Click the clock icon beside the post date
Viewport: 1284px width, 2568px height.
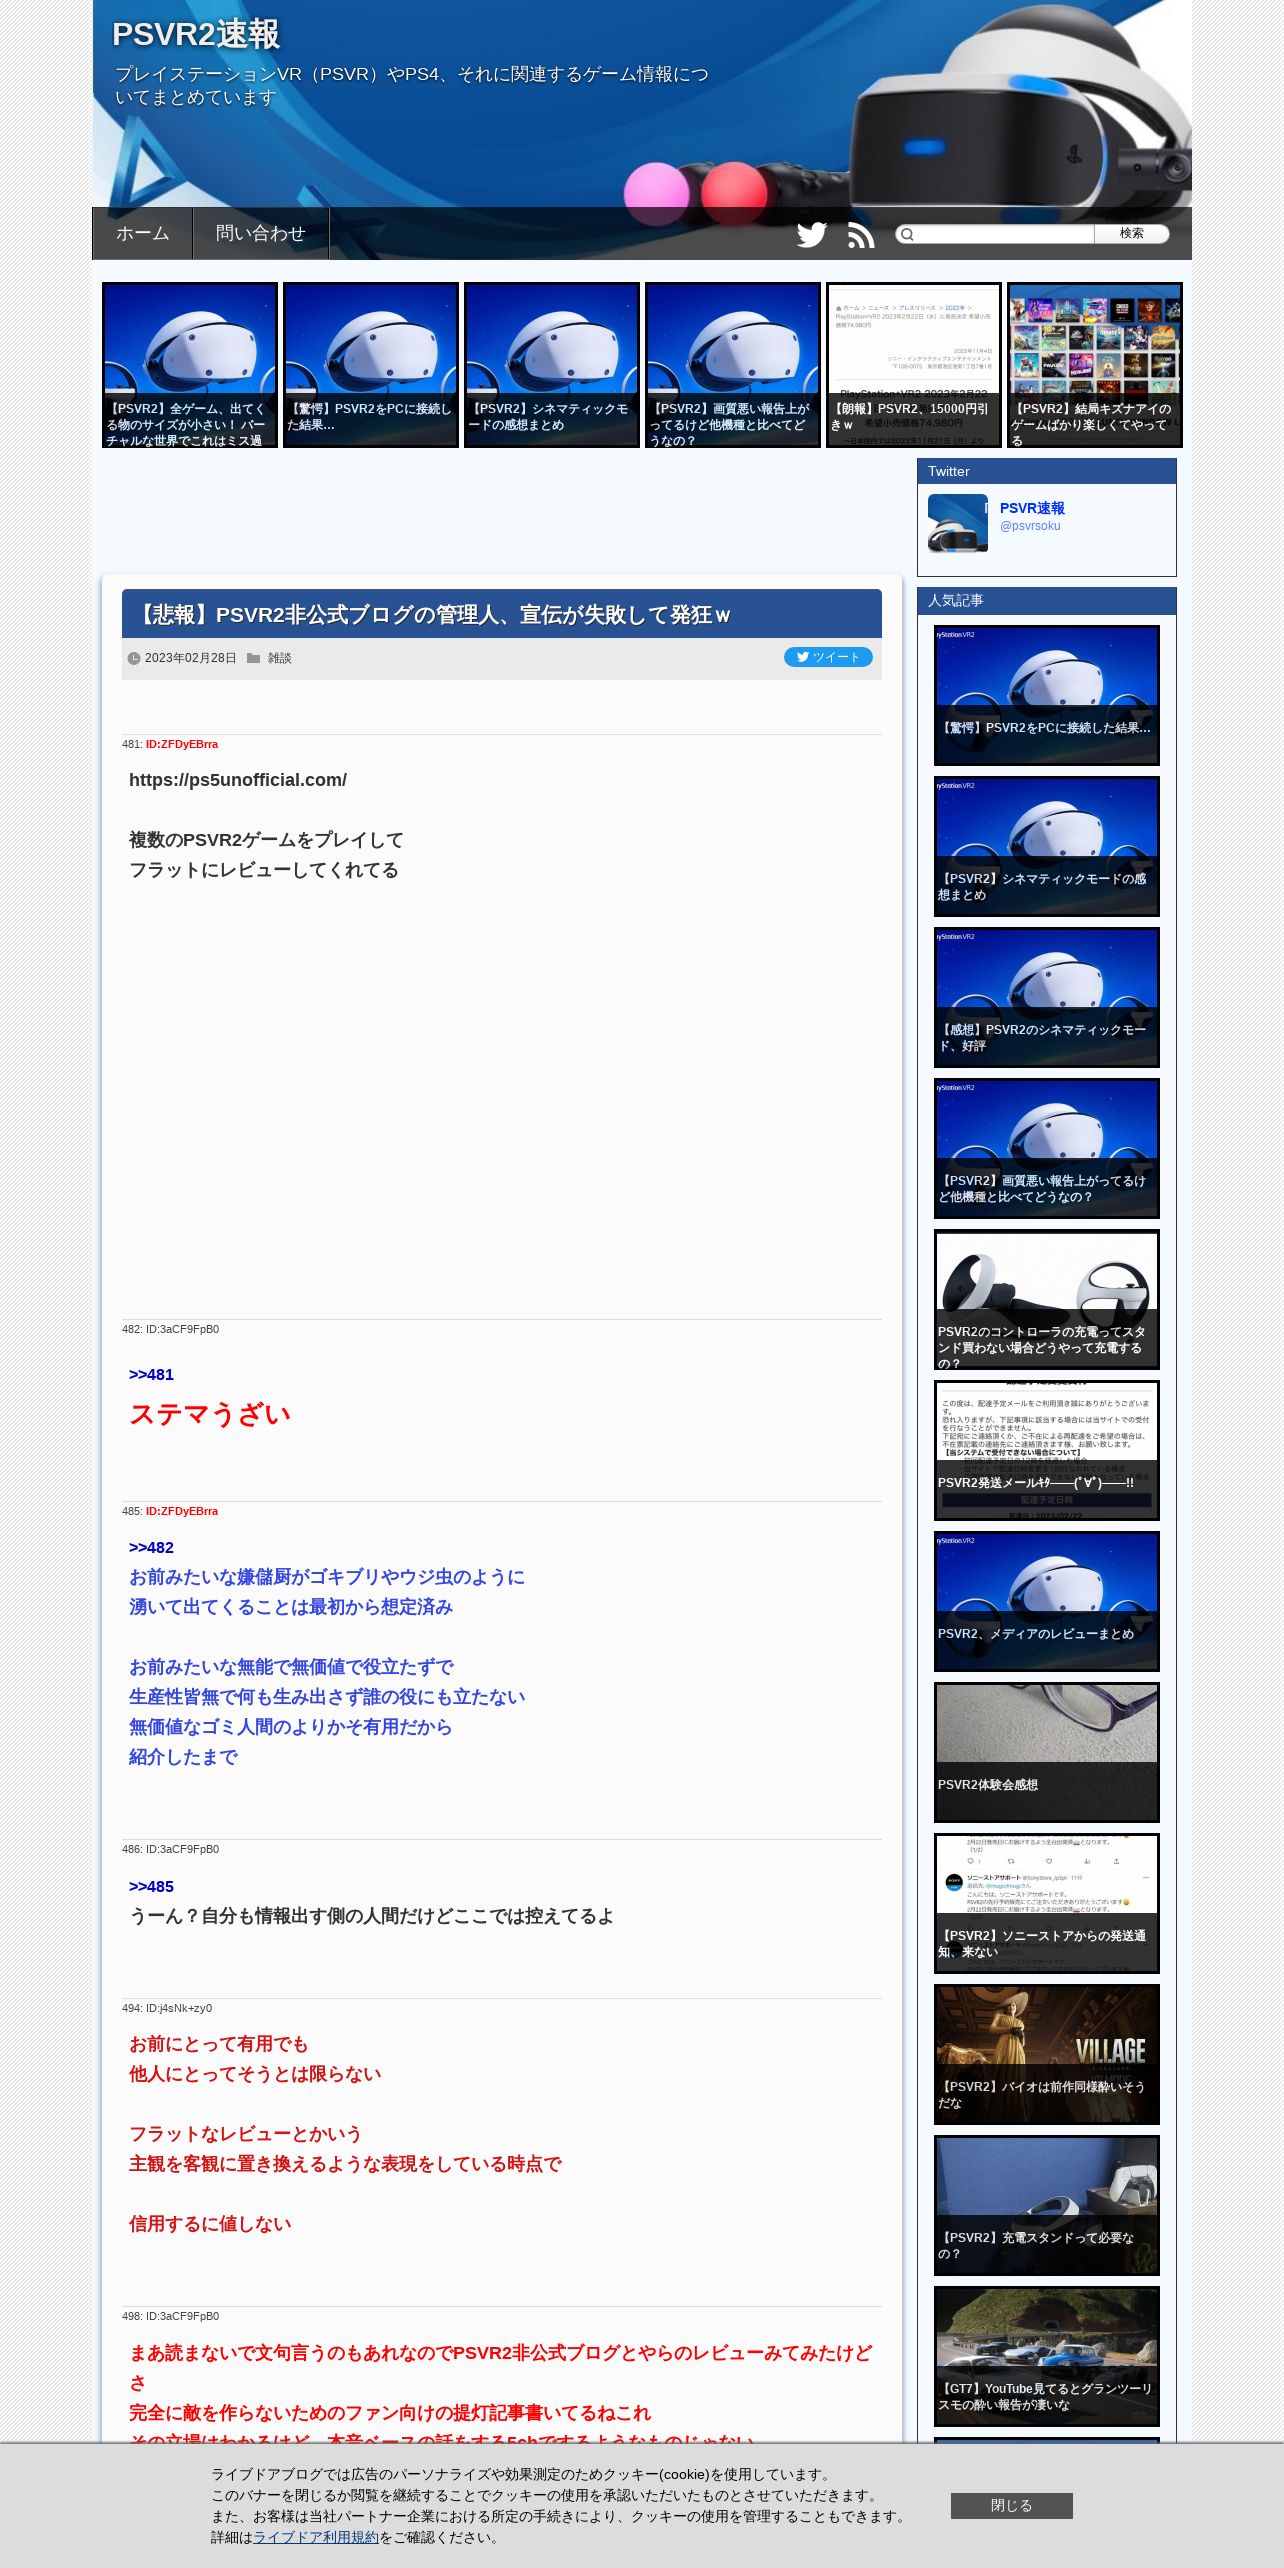134,658
